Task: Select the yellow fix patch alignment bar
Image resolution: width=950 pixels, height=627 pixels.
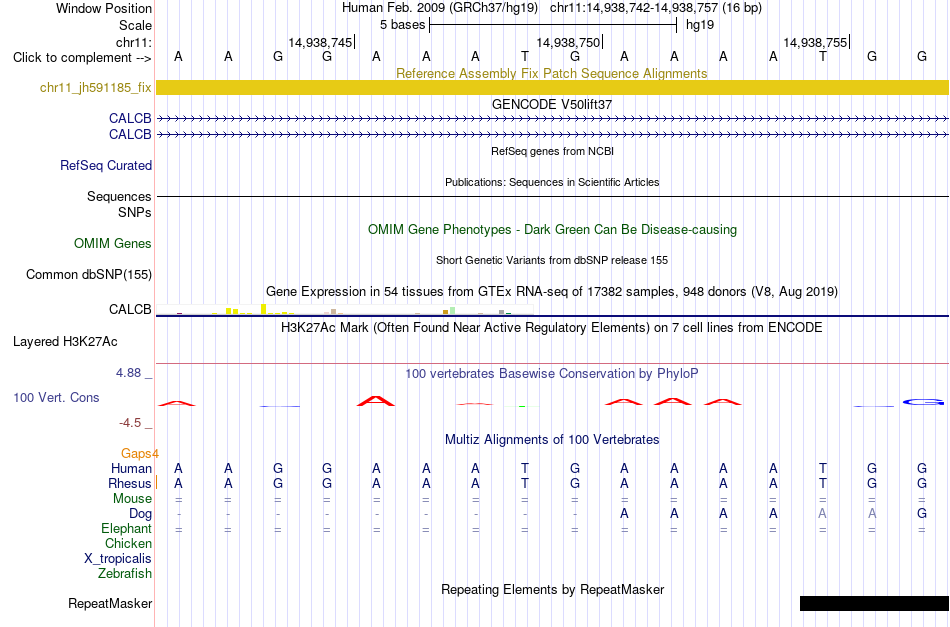Action: click(x=553, y=87)
